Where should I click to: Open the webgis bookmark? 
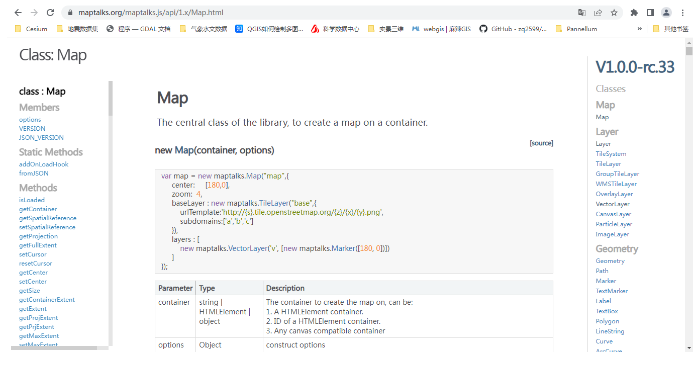(x=441, y=29)
